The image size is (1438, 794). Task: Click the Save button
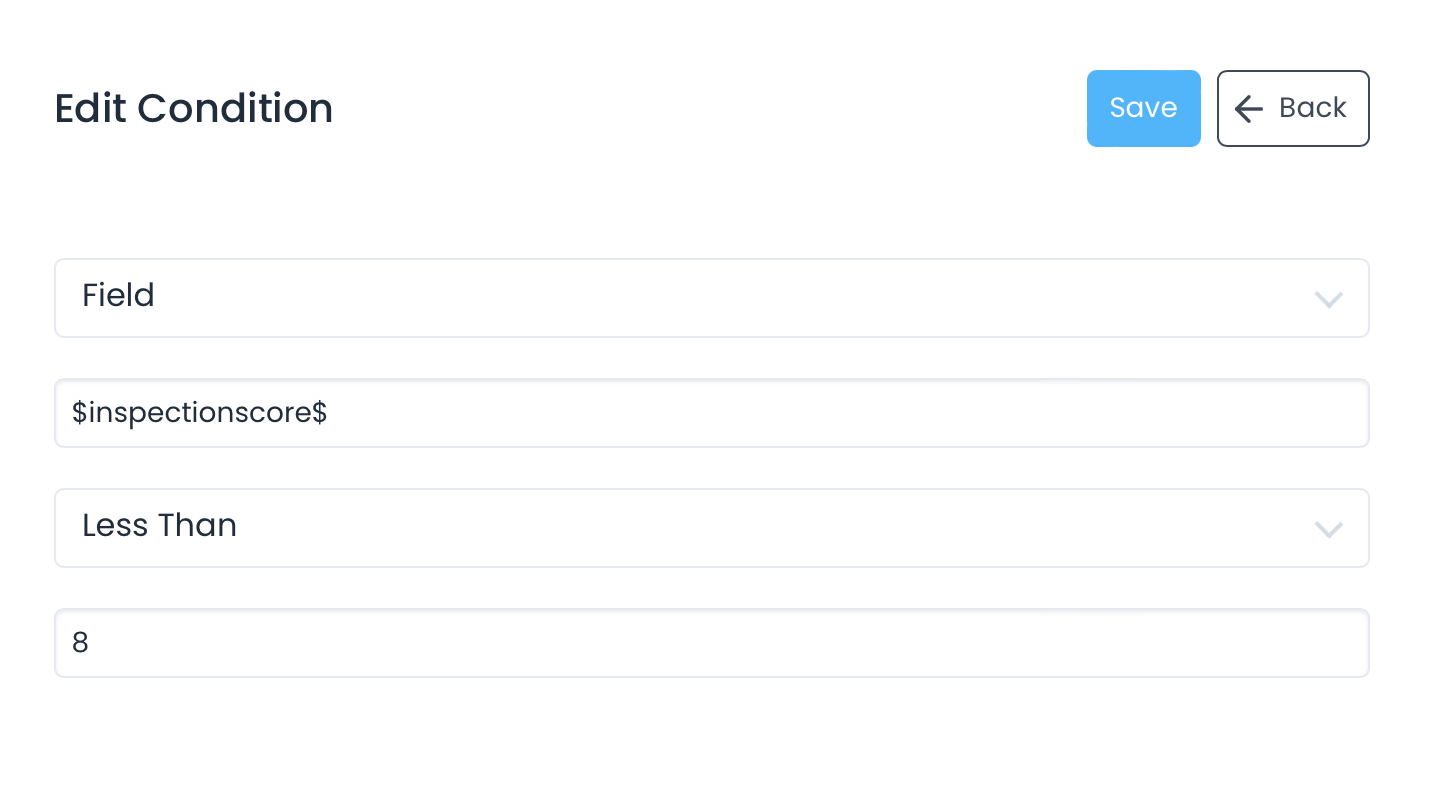click(1143, 108)
